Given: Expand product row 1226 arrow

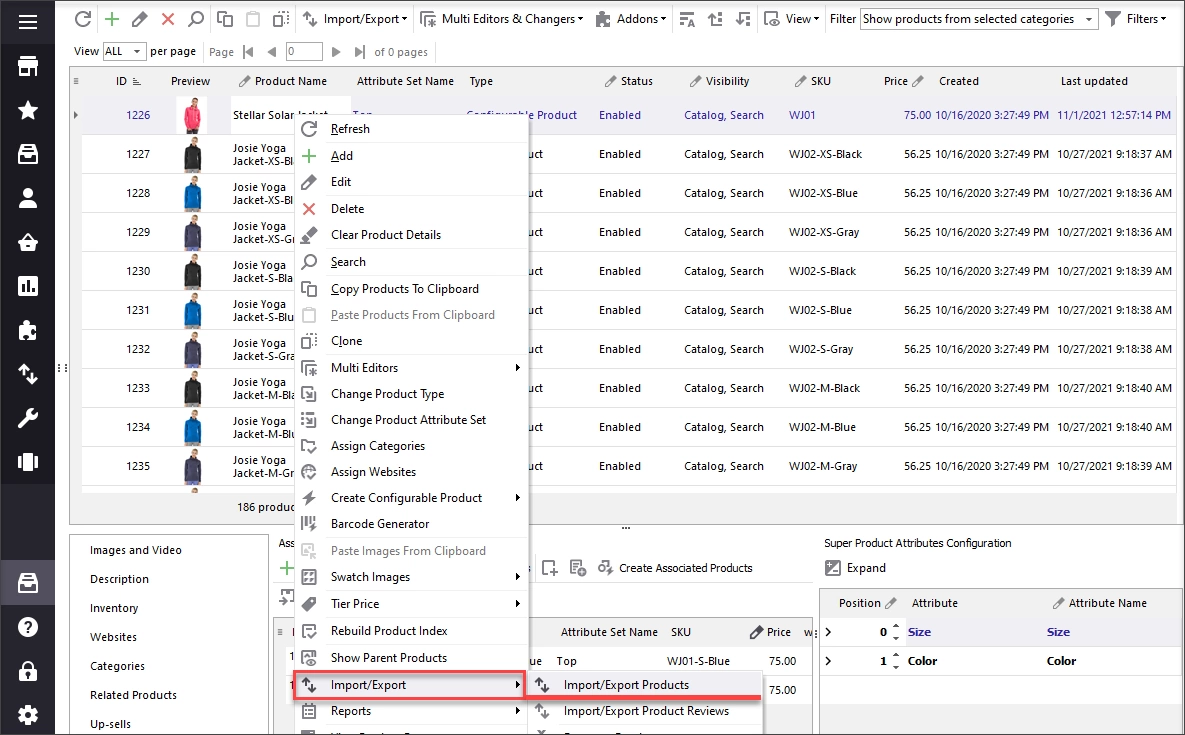Looking at the screenshot, I should 76,115.
